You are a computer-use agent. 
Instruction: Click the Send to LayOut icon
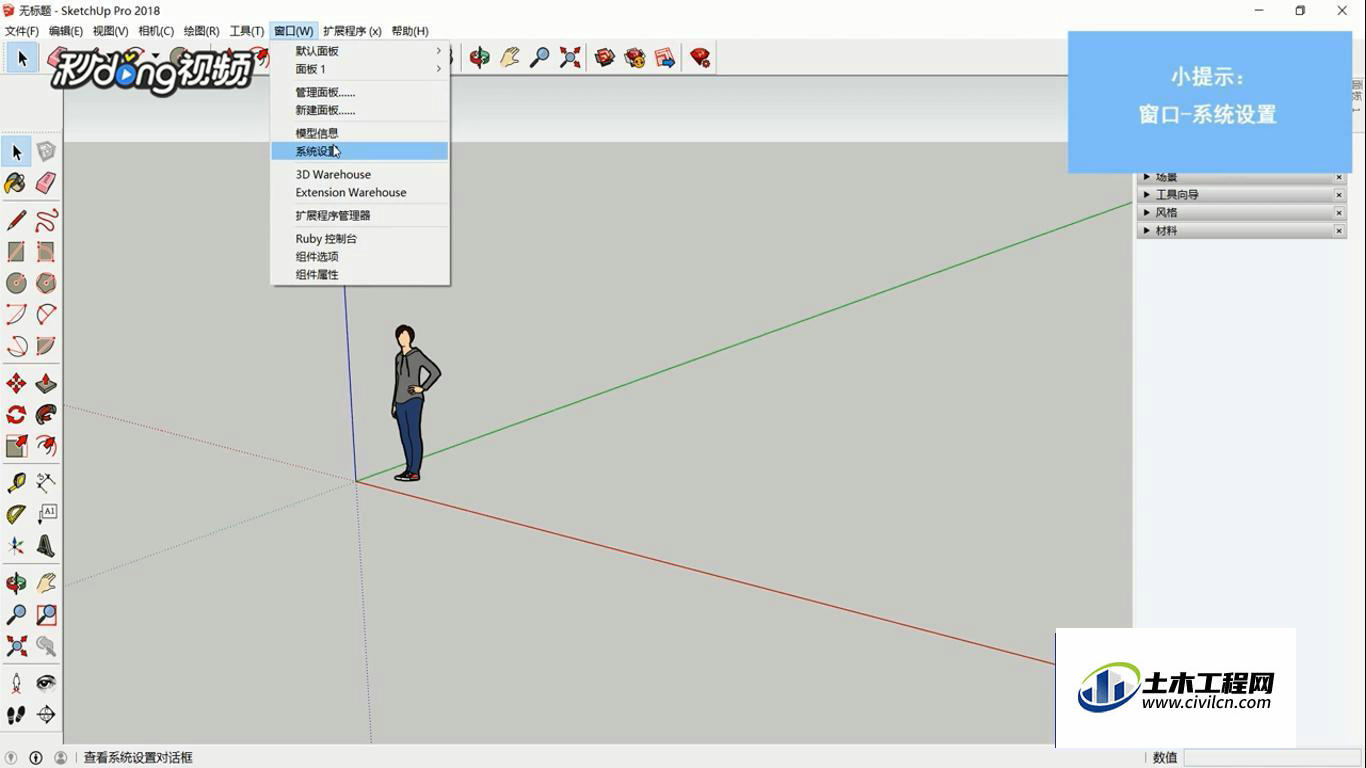665,58
